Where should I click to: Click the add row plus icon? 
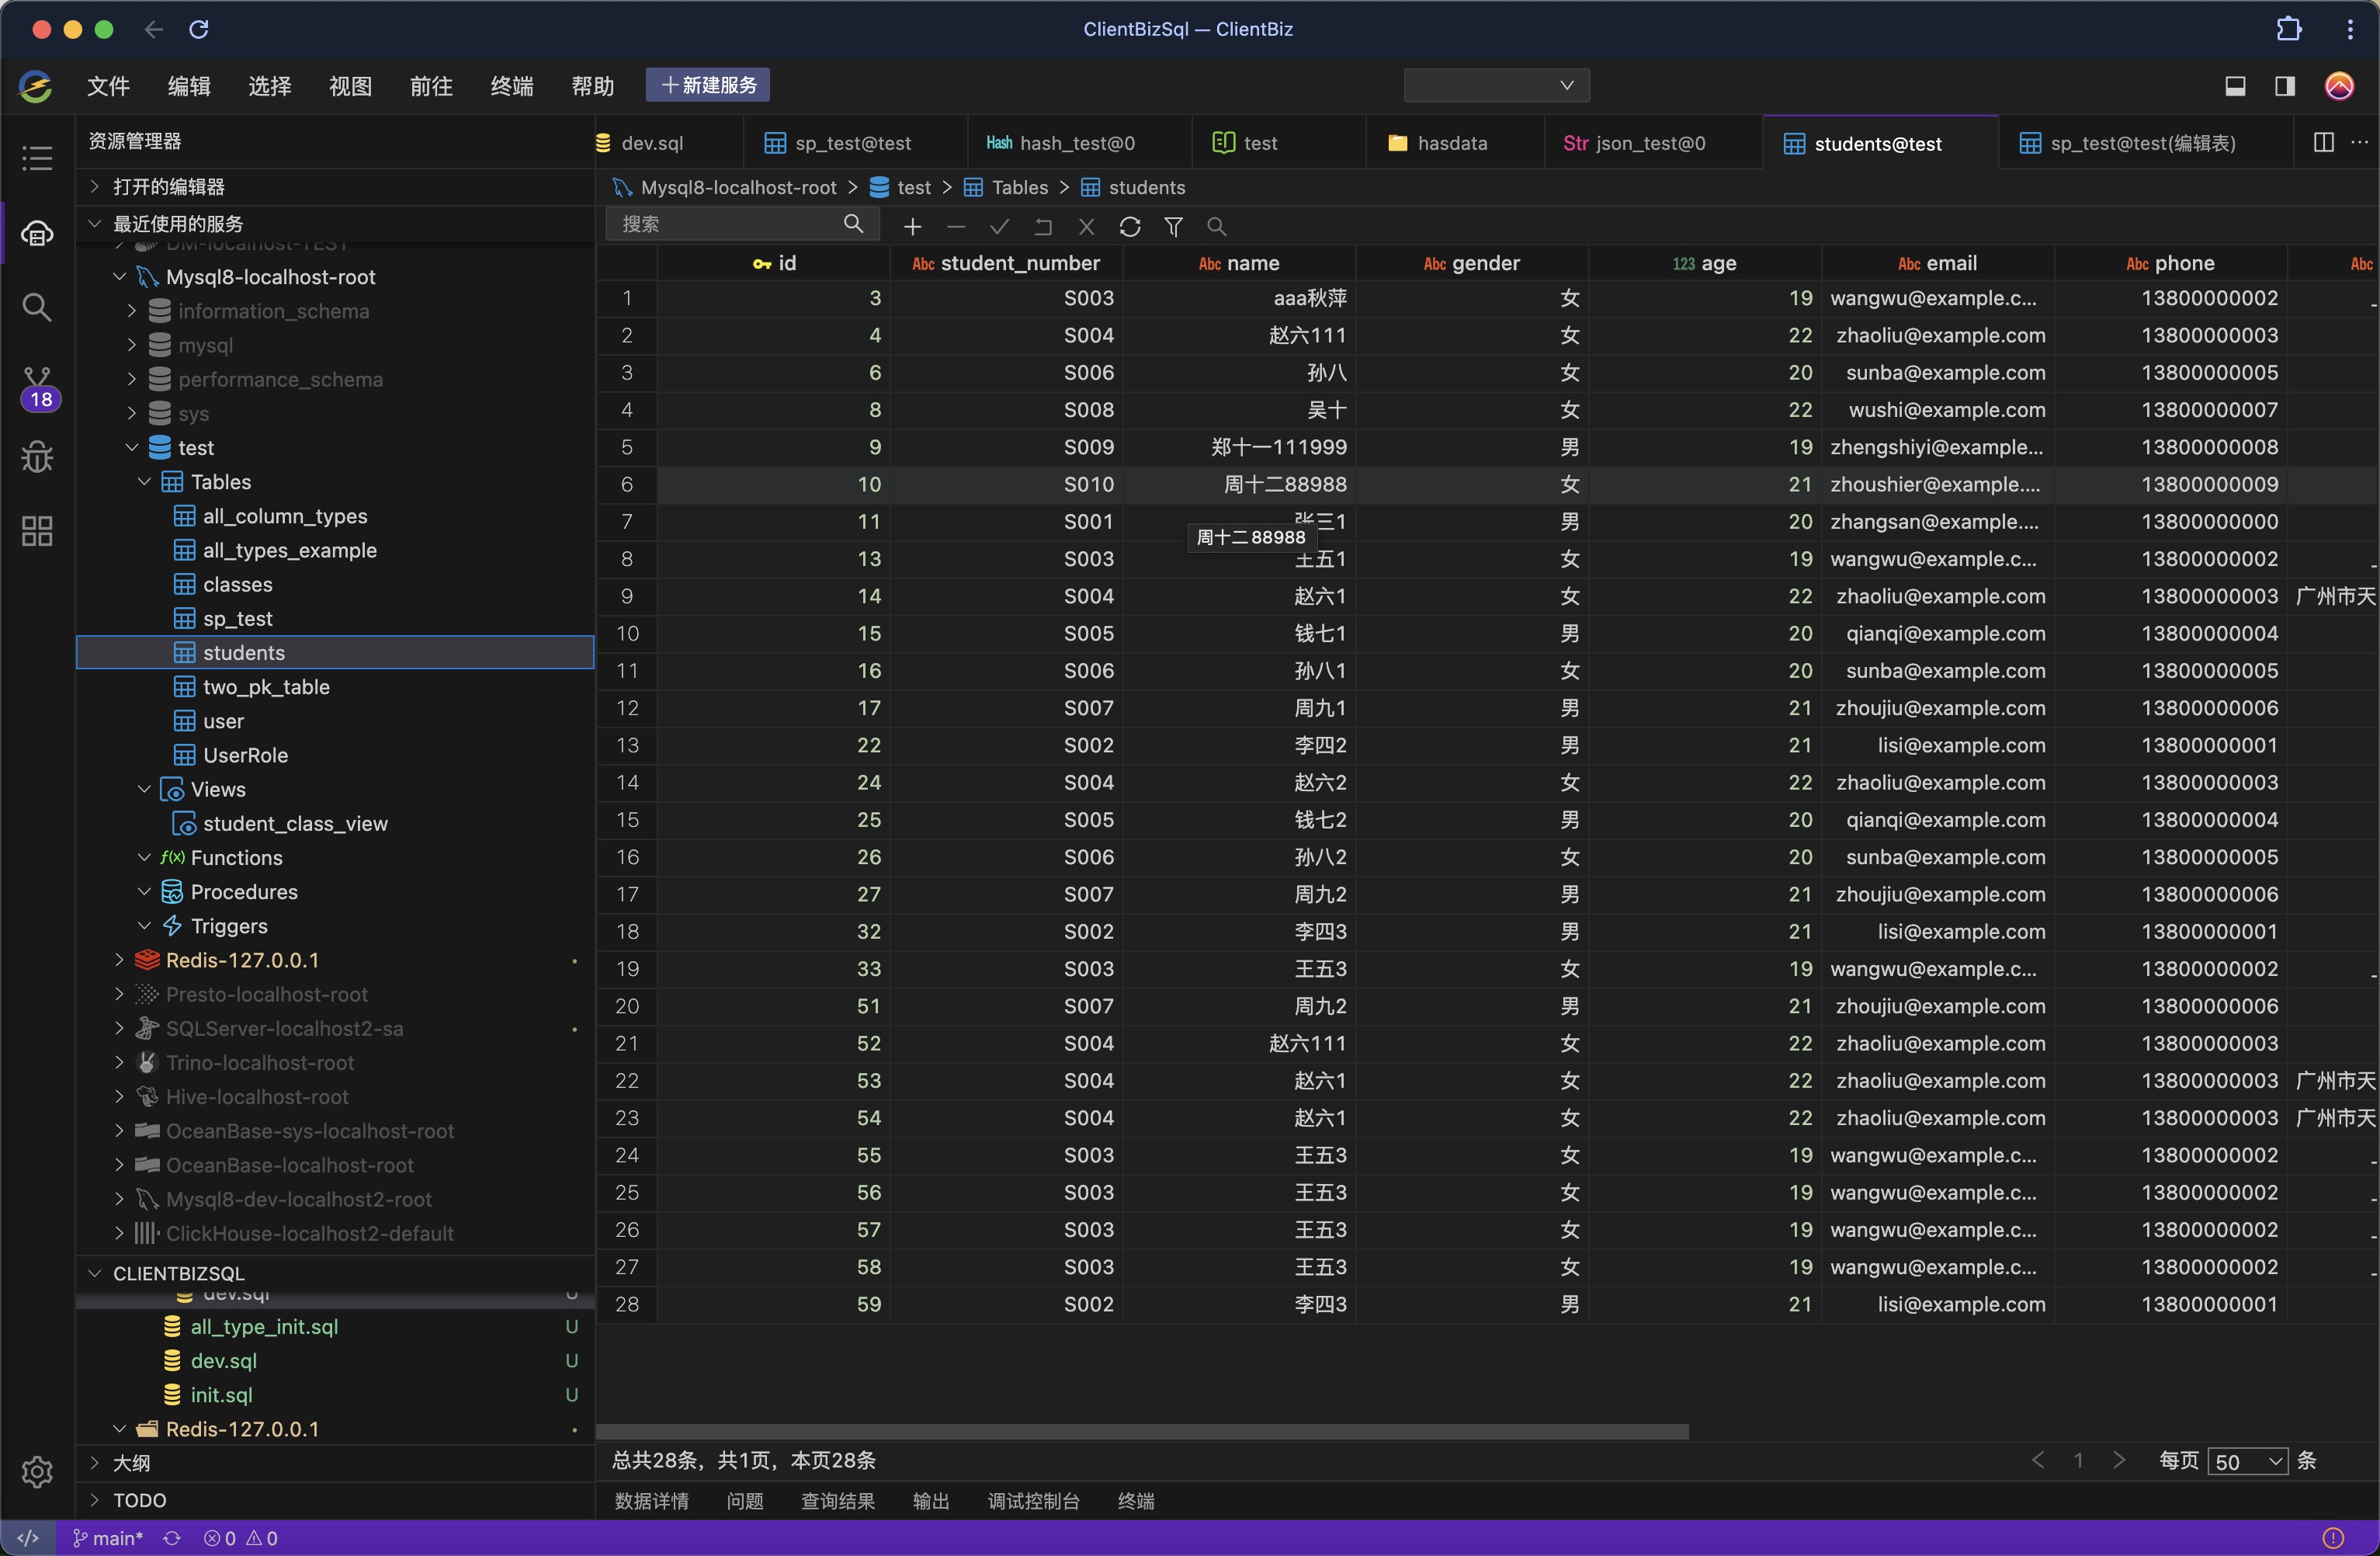pos(912,227)
